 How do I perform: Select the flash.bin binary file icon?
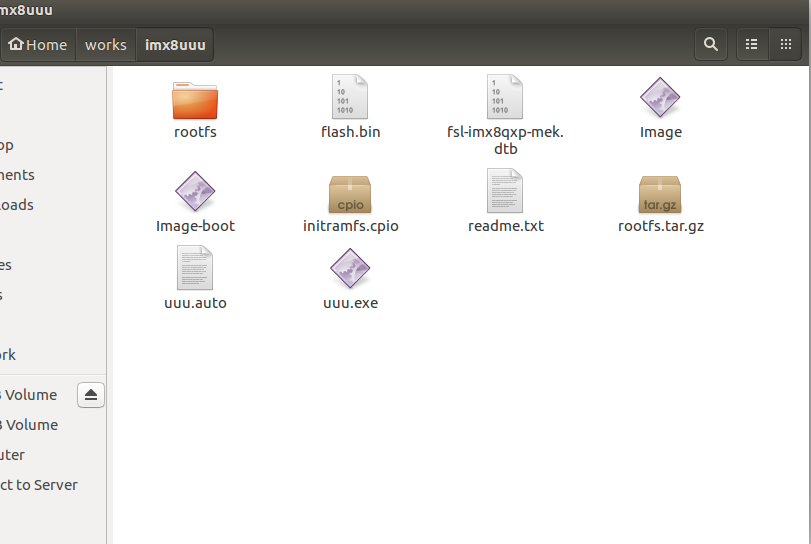coord(350,97)
